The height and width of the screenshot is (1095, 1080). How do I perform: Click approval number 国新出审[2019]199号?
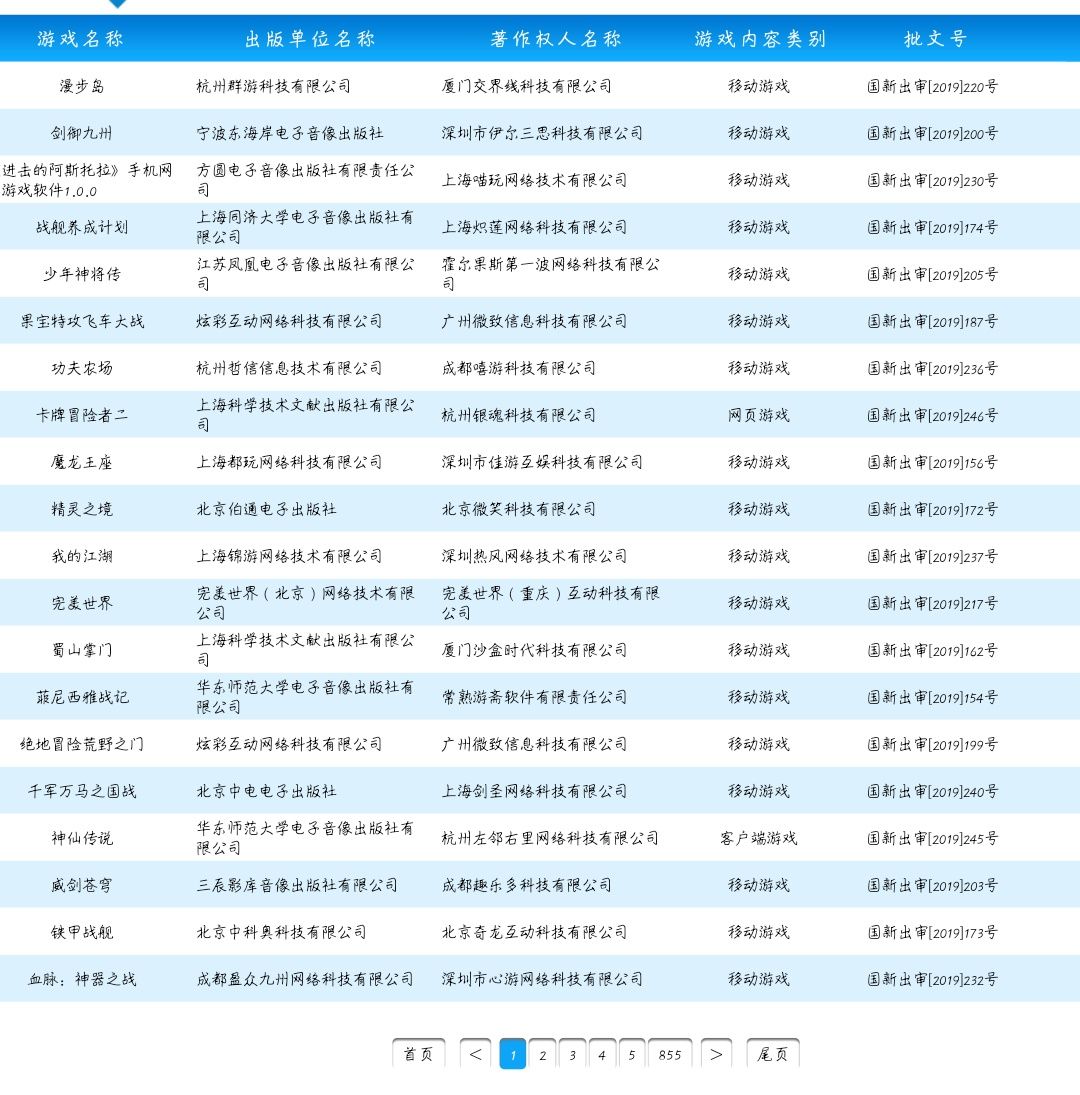click(933, 744)
